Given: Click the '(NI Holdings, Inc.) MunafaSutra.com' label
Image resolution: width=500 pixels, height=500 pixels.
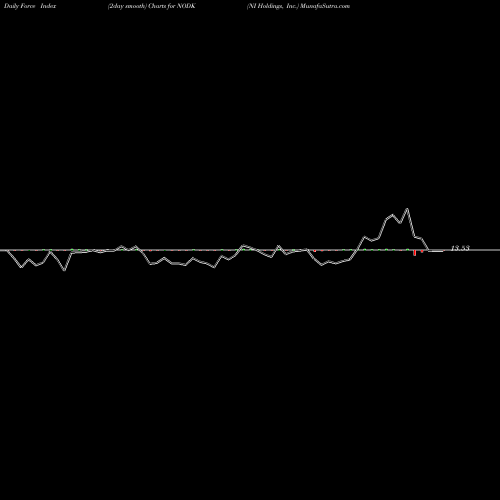Looking at the screenshot, I should tap(298, 6).
